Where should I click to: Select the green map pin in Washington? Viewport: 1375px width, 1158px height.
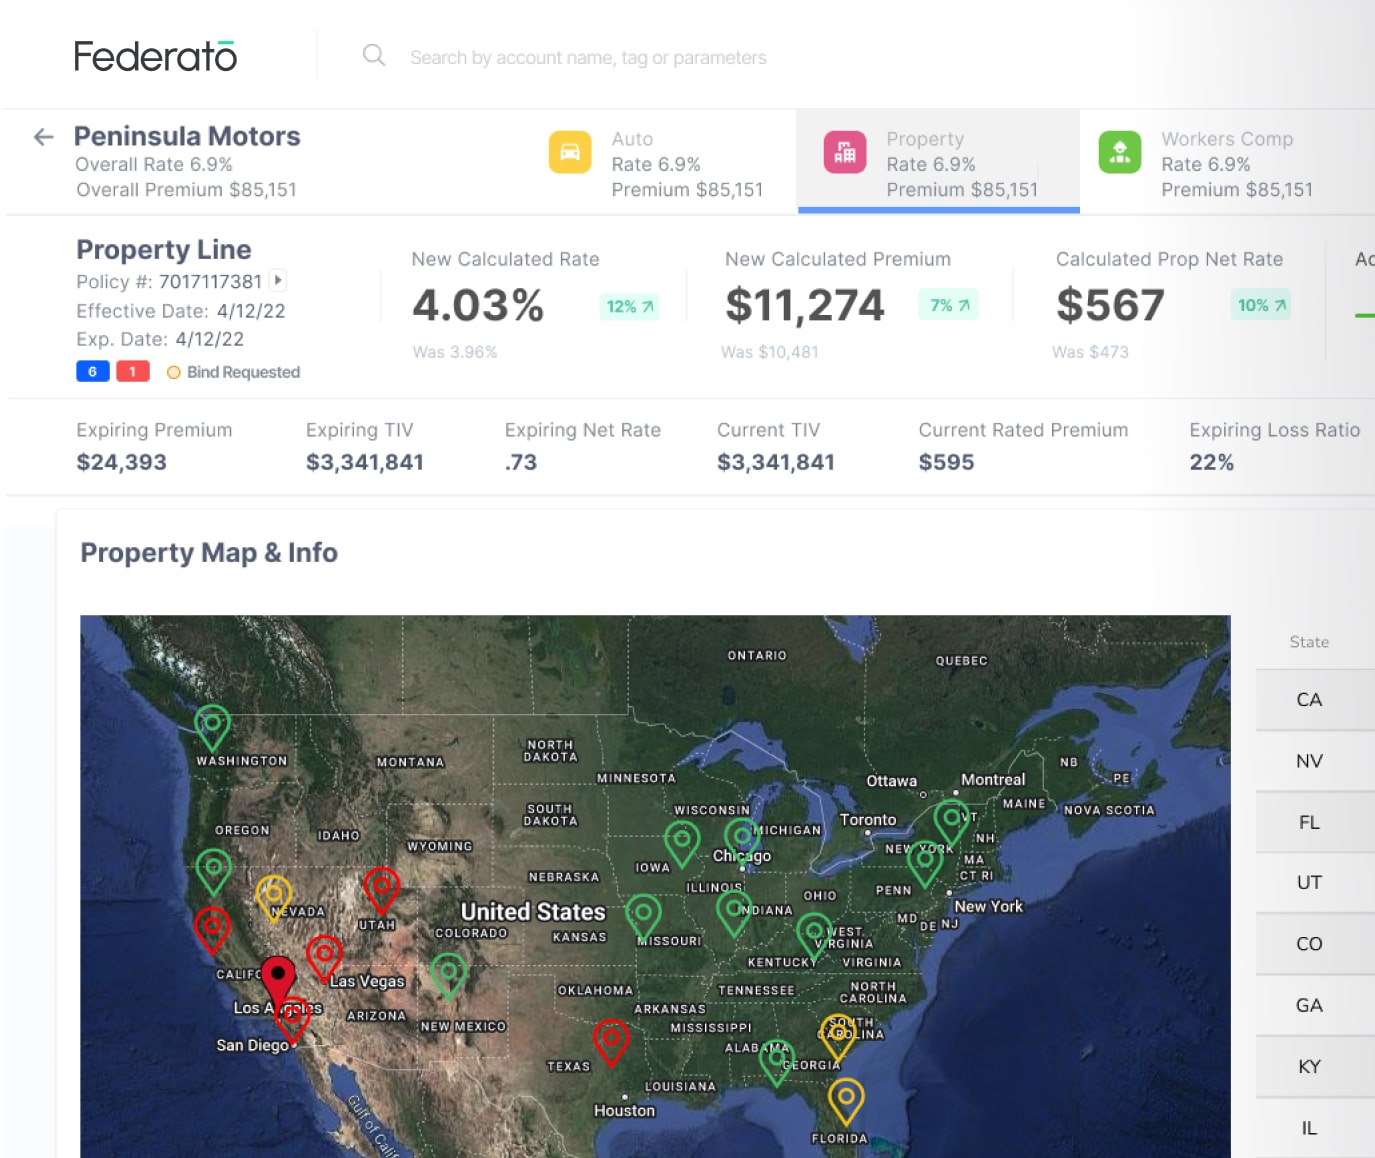pos(212,724)
